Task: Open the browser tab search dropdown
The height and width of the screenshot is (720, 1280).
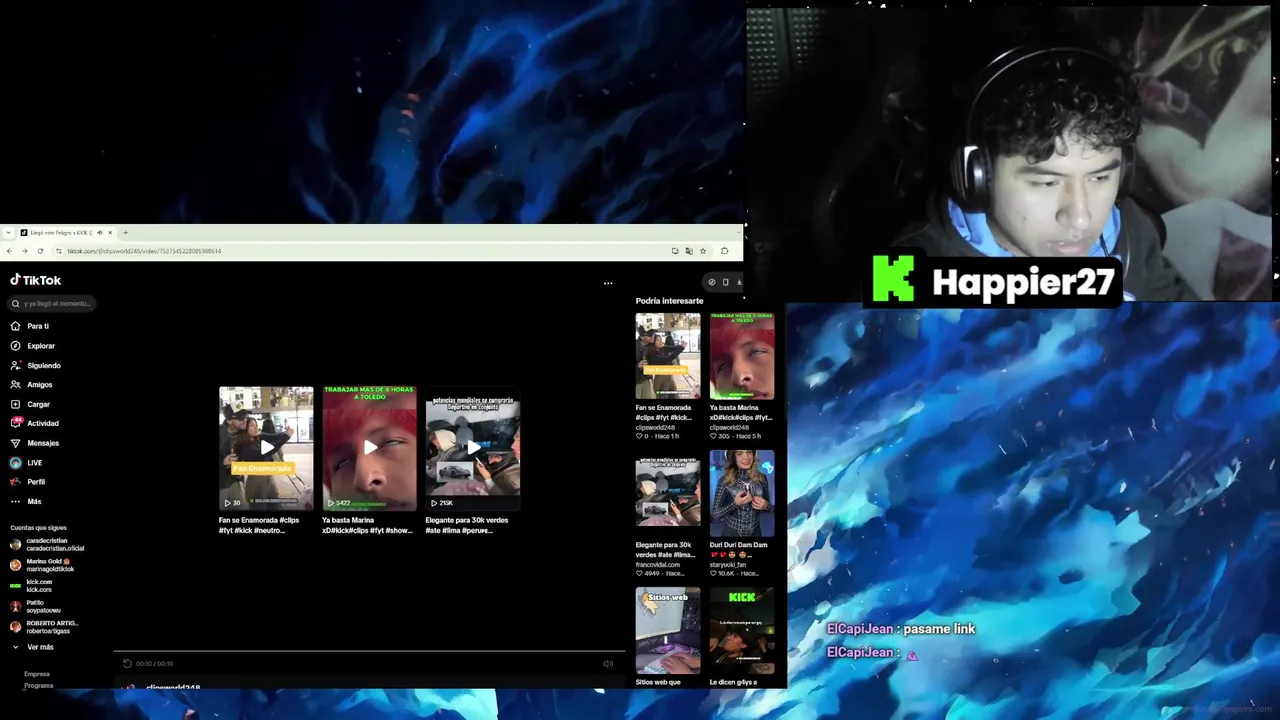Action: point(9,233)
